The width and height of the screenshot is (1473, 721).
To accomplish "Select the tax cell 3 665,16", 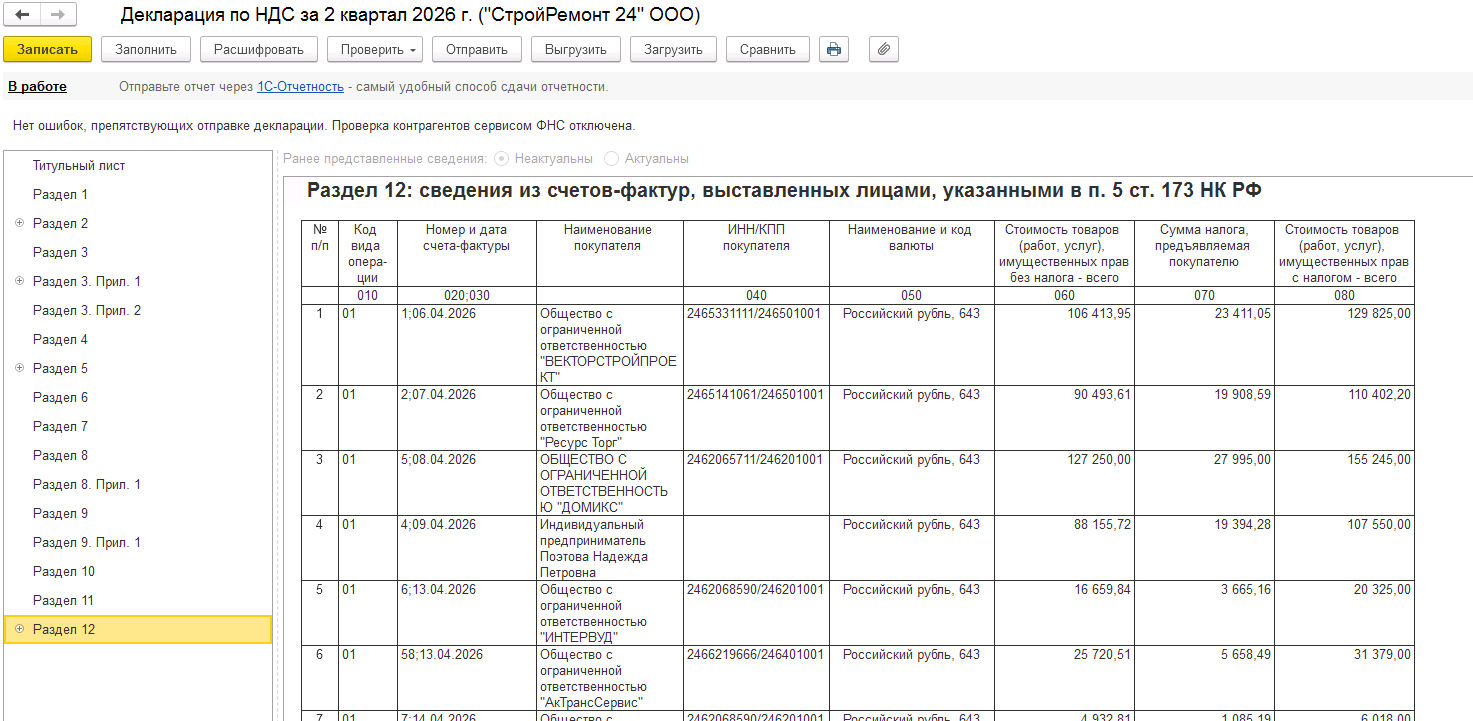I will (1204, 613).
